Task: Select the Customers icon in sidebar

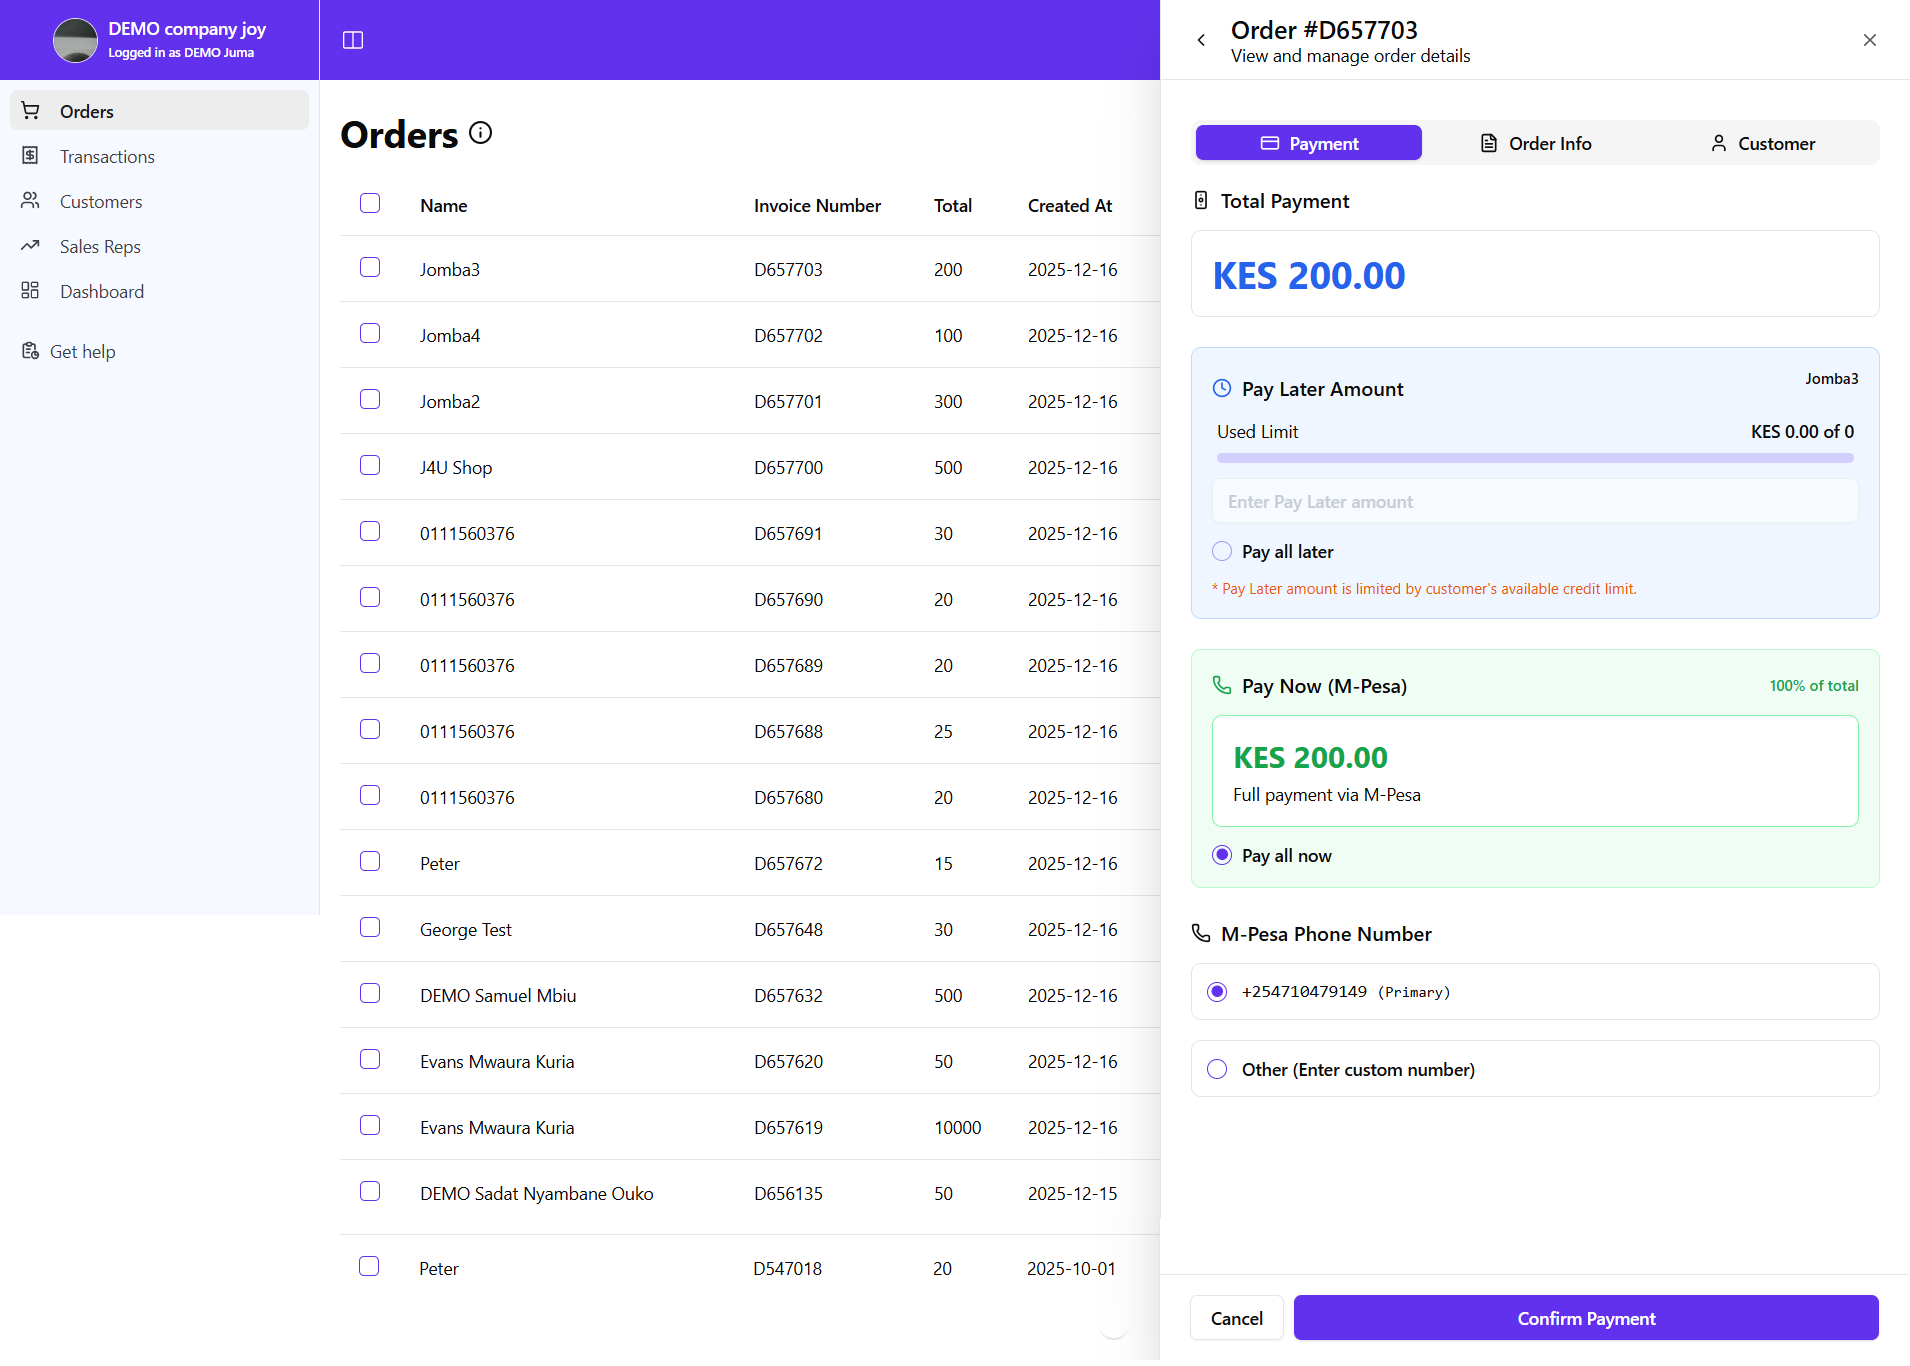Action: (30, 201)
